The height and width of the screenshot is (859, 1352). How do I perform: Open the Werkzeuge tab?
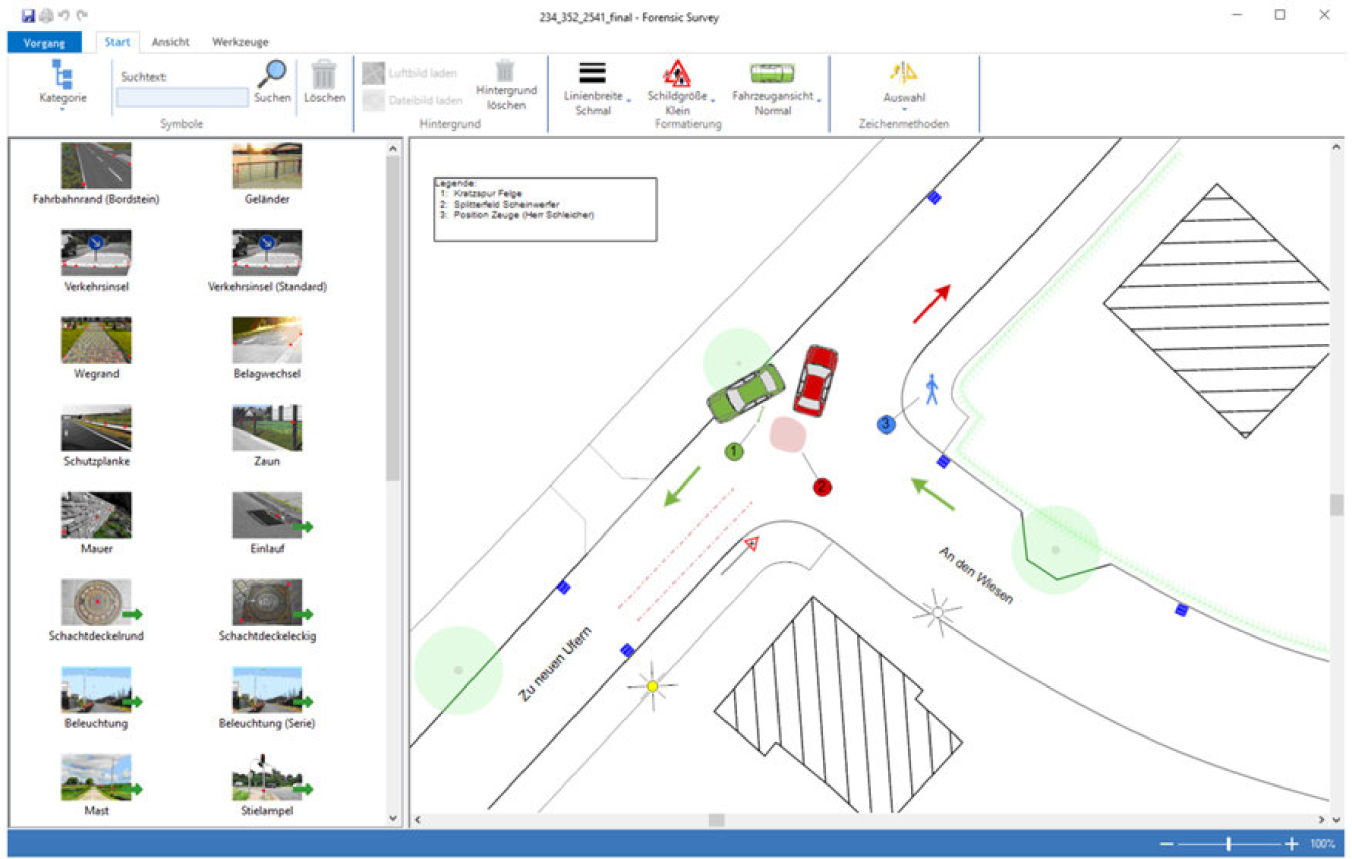[x=240, y=42]
